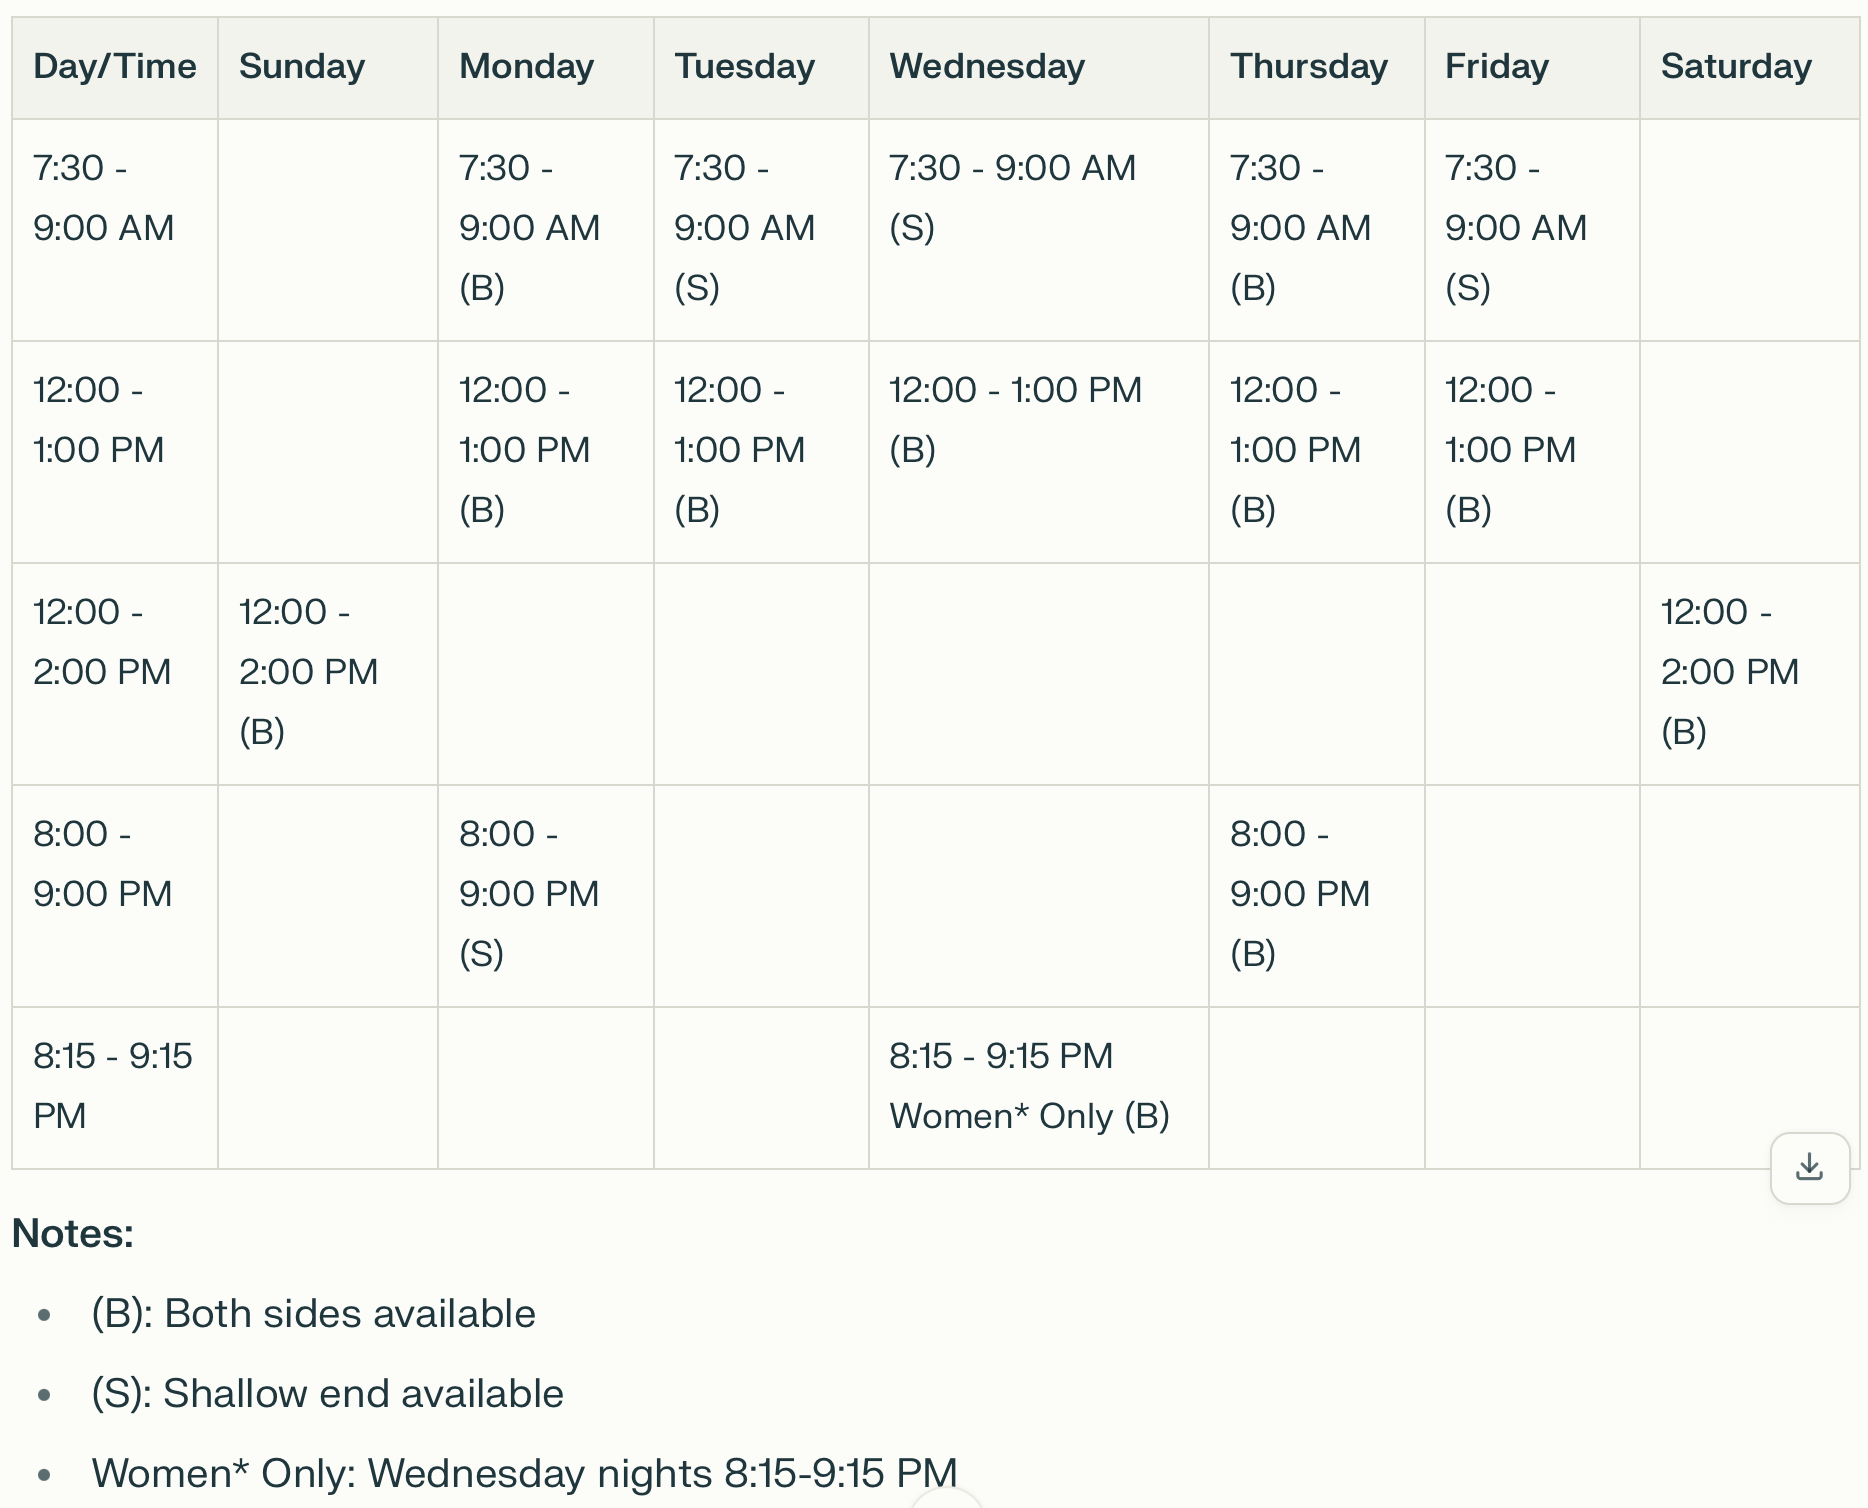
Task: Select the 8:15 - 9:15 PM row label
Action: 115,1087
